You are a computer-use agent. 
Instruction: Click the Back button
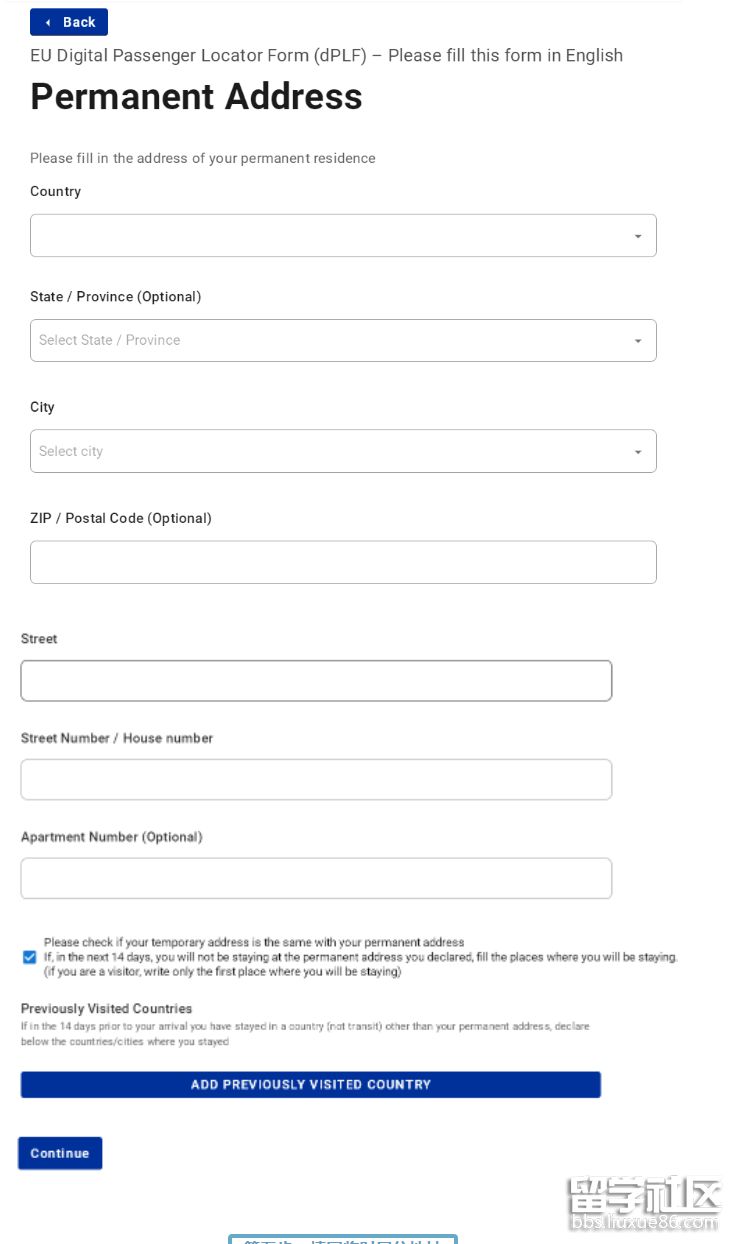pyautogui.click(x=69, y=22)
